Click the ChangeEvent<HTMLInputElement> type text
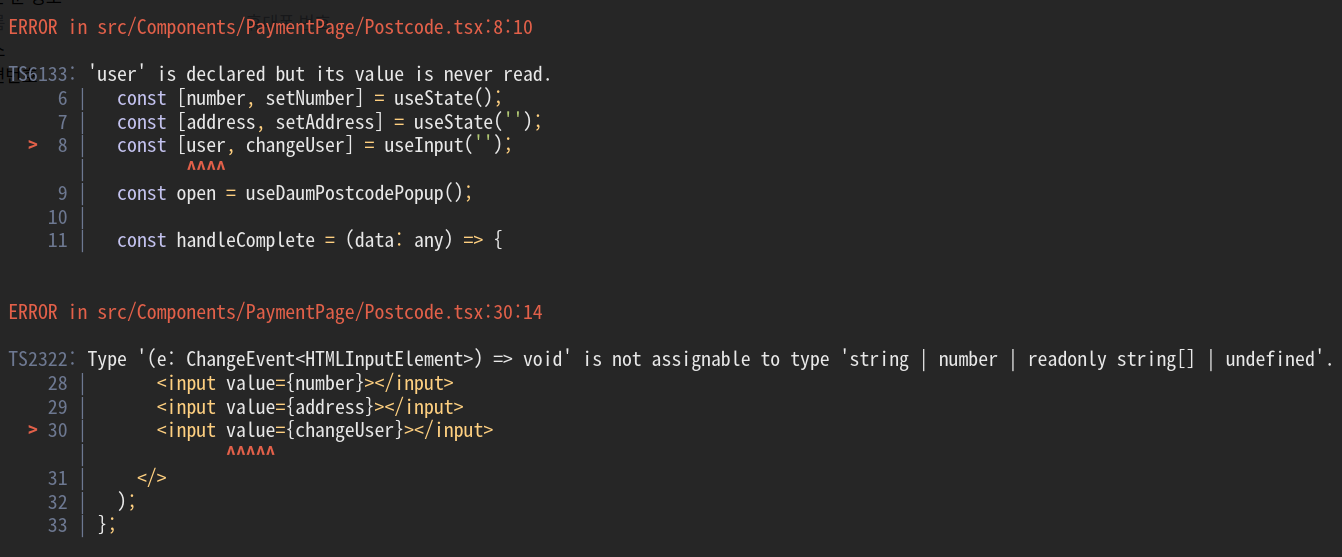1342x557 pixels. pos(329,359)
